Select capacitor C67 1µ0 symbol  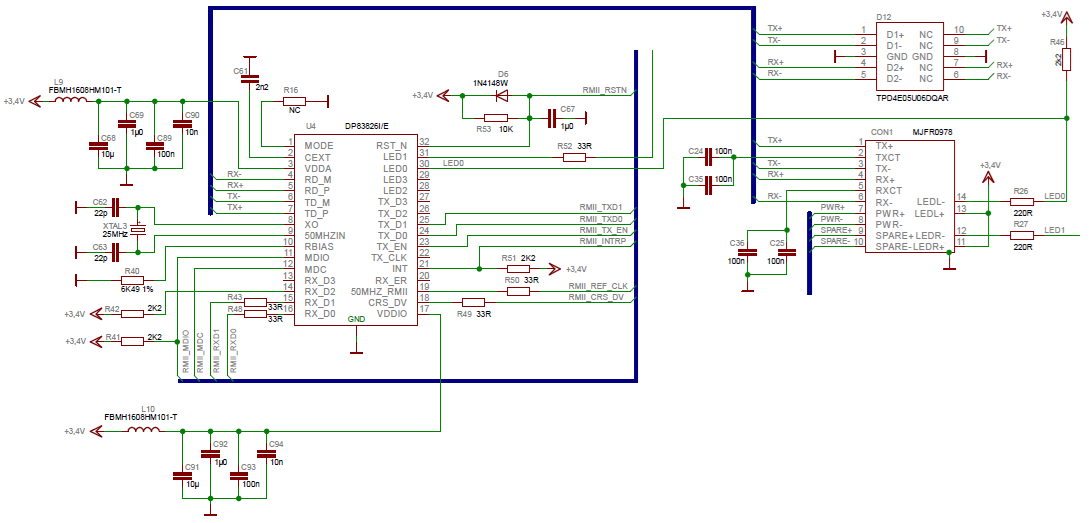[553, 119]
